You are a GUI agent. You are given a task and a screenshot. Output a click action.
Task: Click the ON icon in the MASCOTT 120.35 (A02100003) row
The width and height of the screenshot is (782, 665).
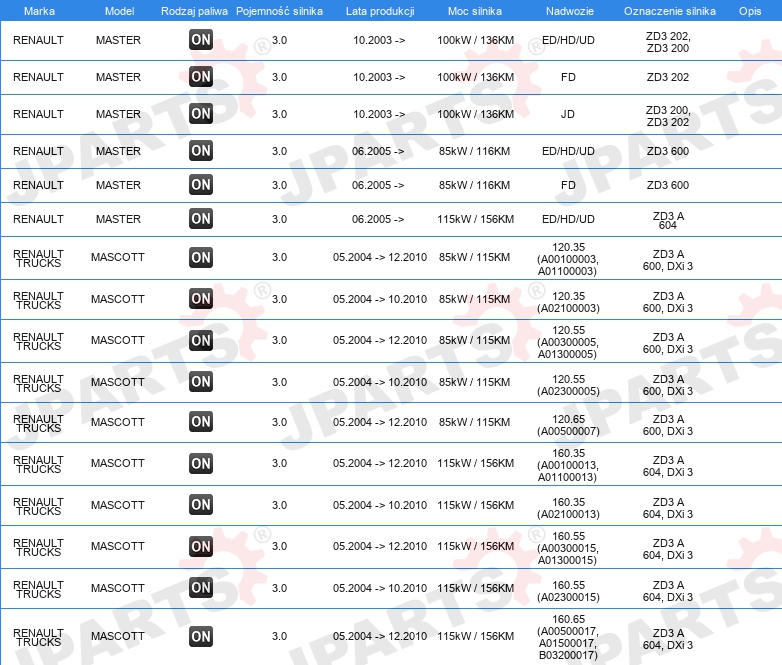(x=201, y=299)
